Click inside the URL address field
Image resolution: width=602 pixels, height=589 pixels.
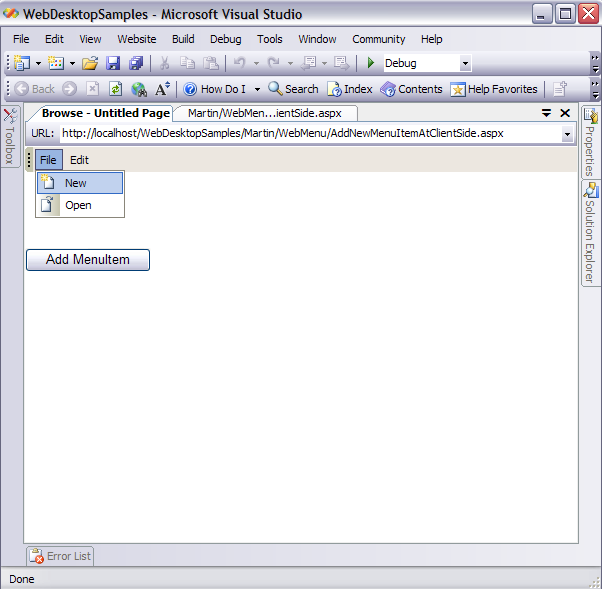[300, 133]
